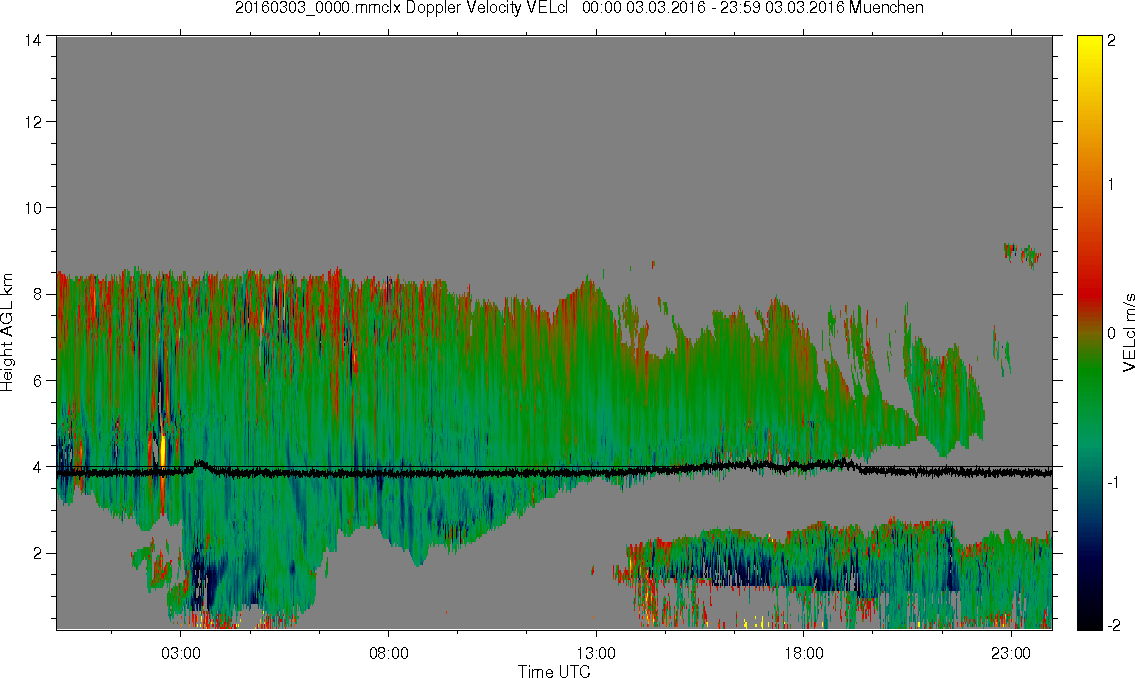Click the black line at 4 km near 13:00
This screenshot has width=1135, height=678.
(x=596, y=471)
